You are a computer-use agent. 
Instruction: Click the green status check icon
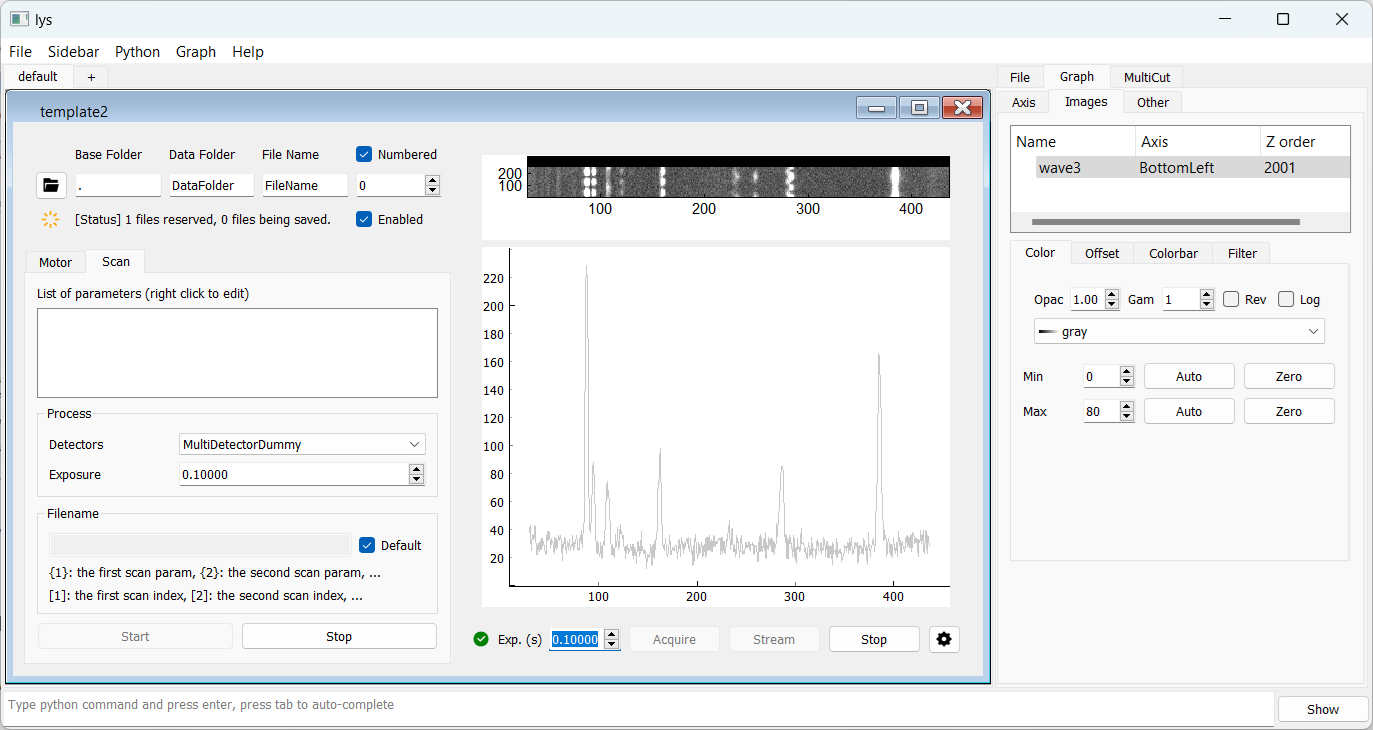point(481,639)
